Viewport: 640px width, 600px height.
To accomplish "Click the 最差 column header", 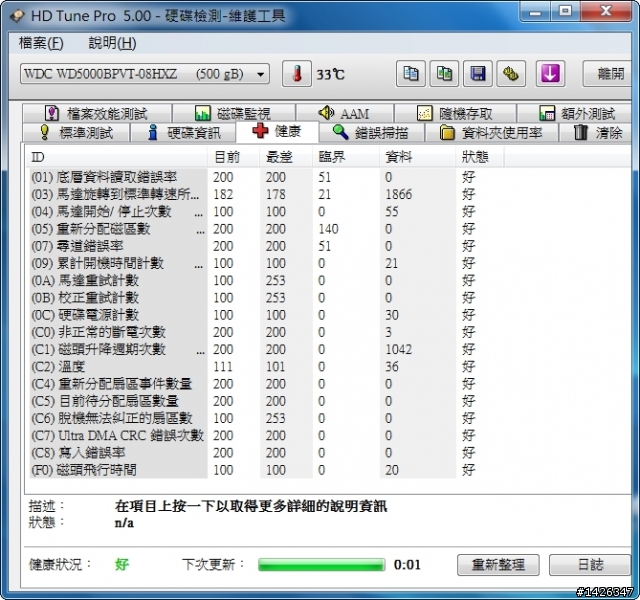I will click(x=287, y=157).
